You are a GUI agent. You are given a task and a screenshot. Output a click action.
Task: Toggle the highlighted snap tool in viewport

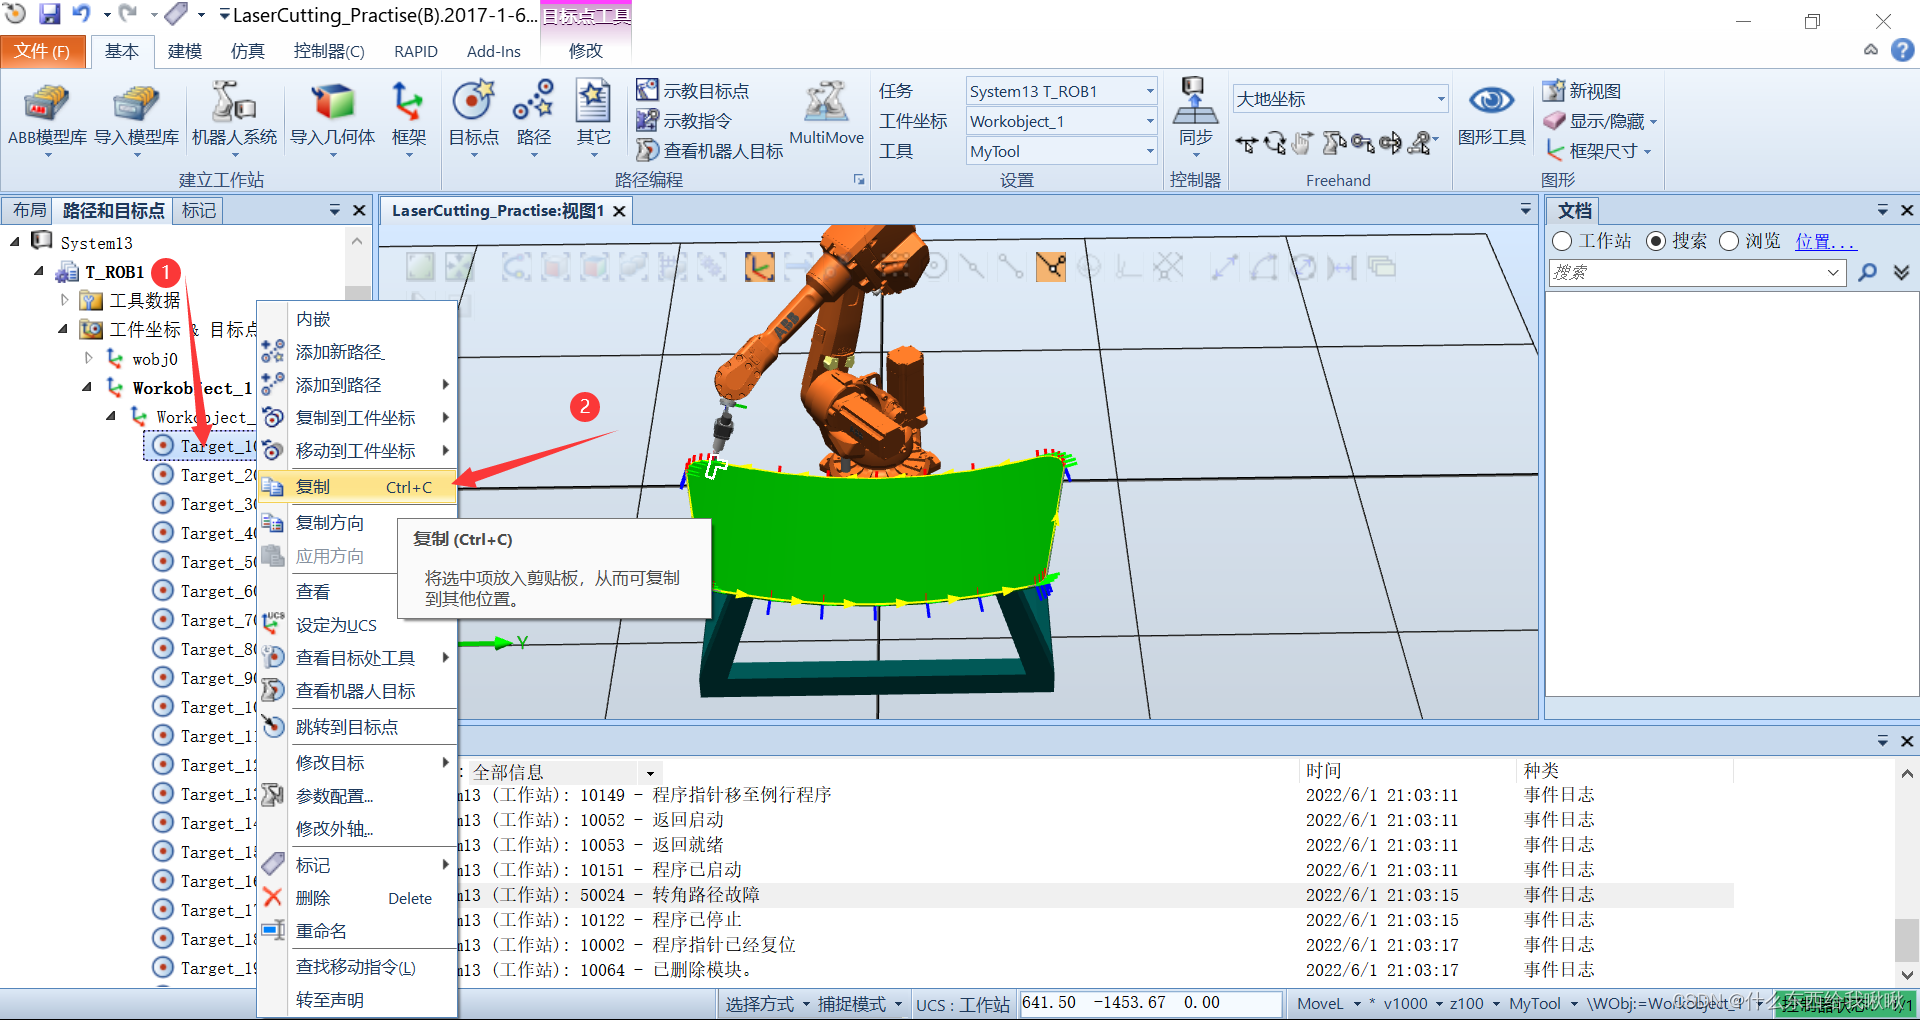[1051, 266]
